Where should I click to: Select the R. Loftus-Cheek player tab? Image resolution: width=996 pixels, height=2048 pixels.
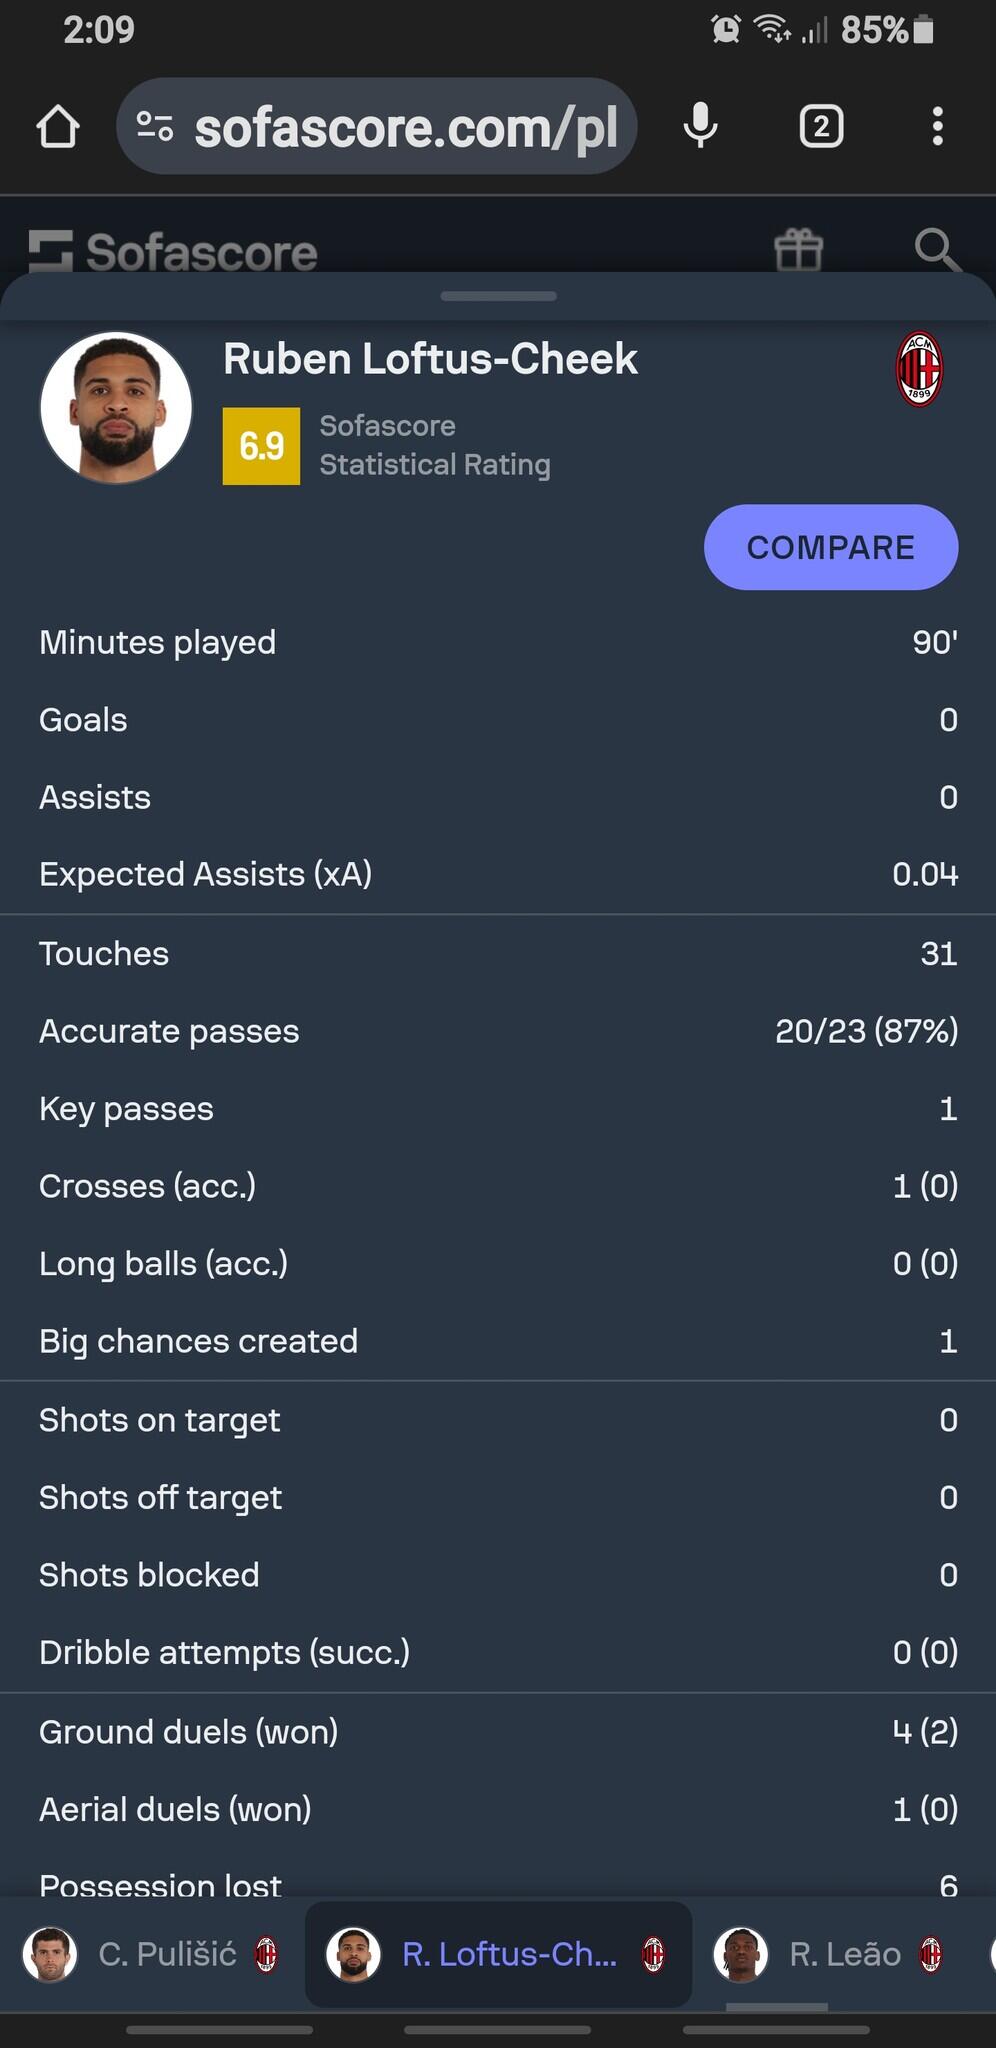tap(497, 1954)
